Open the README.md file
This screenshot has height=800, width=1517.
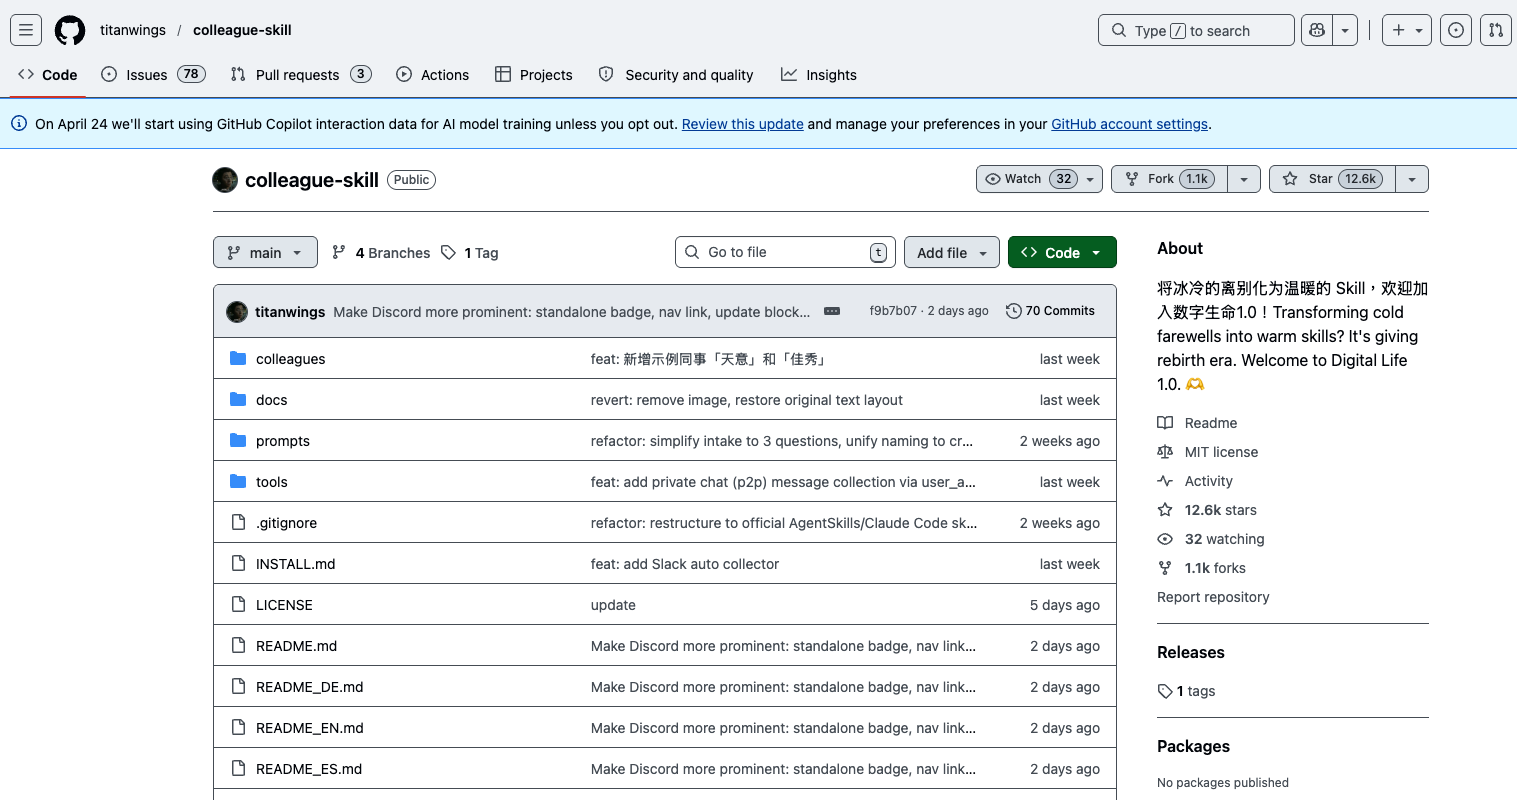coord(296,646)
